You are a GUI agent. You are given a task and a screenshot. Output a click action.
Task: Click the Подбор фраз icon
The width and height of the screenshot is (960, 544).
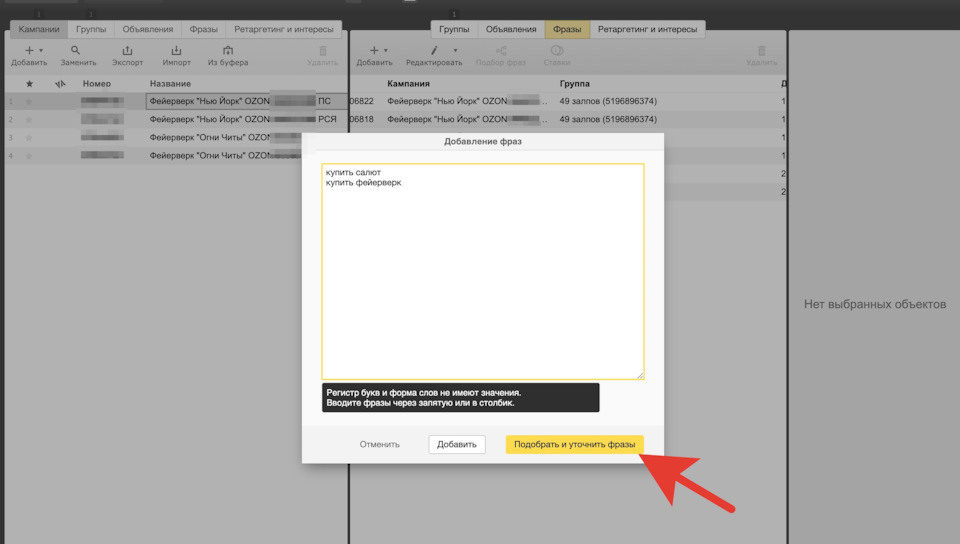[501, 50]
